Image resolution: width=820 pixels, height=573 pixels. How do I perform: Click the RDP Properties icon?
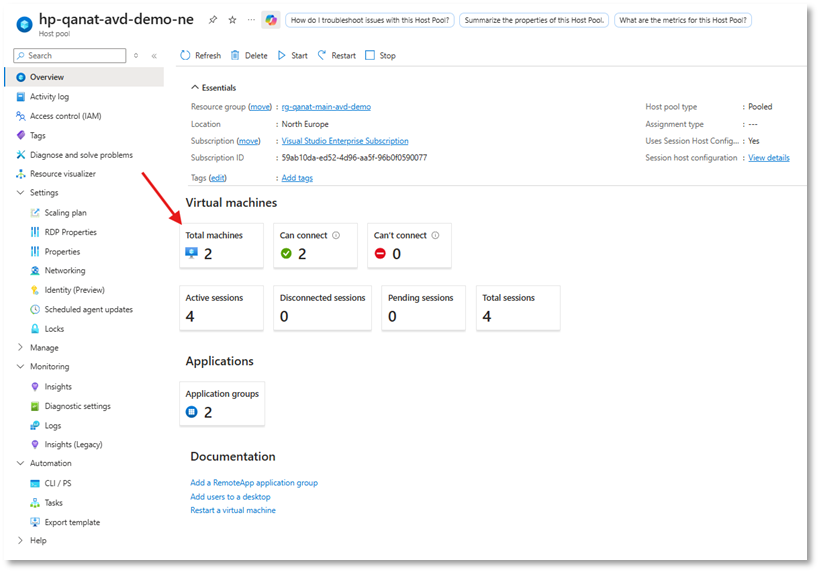35,232
